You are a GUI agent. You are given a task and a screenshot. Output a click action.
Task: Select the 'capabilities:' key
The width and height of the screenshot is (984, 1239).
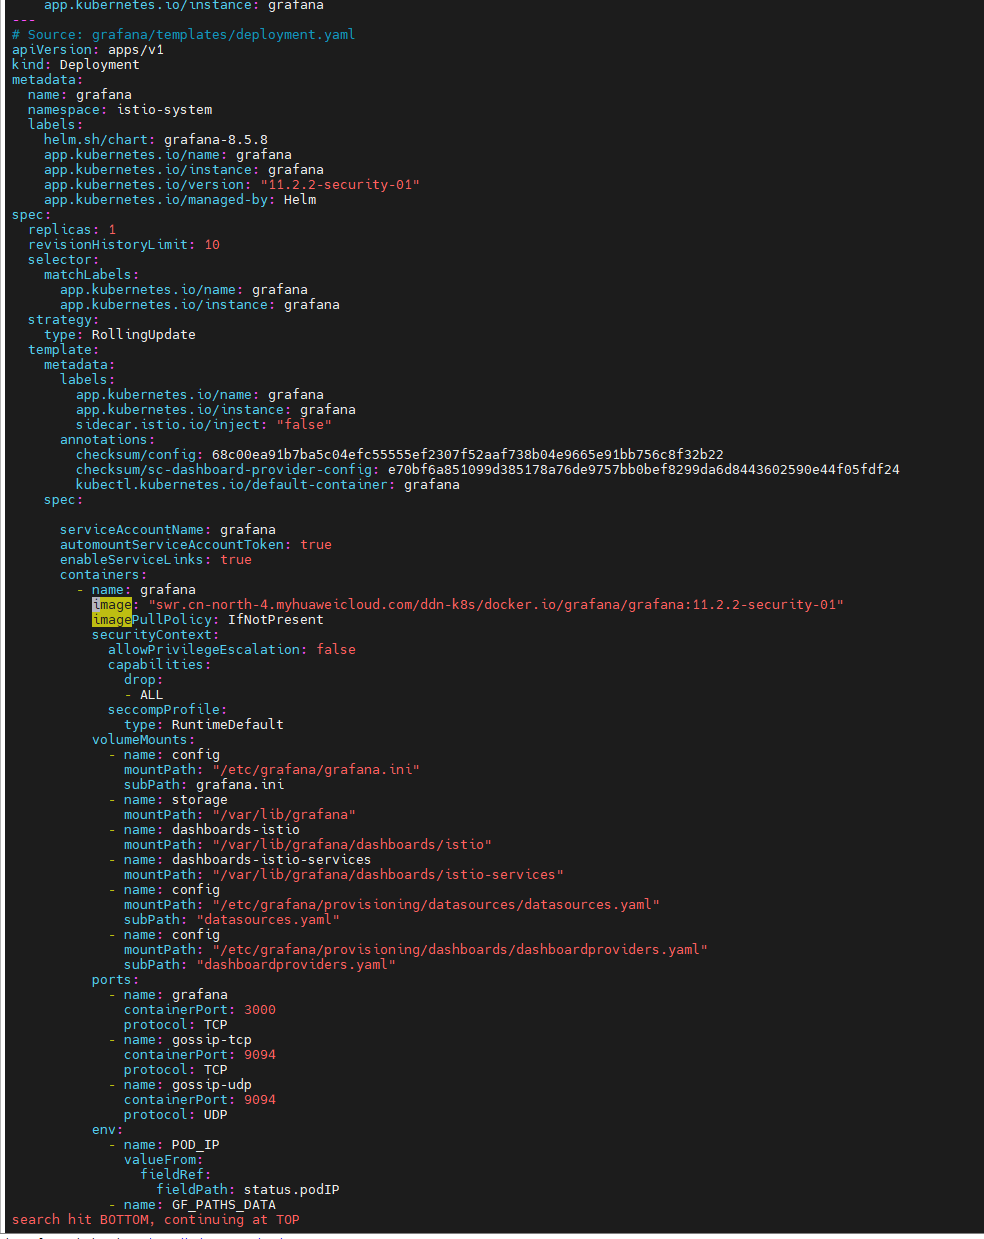[x=160, y=664]
